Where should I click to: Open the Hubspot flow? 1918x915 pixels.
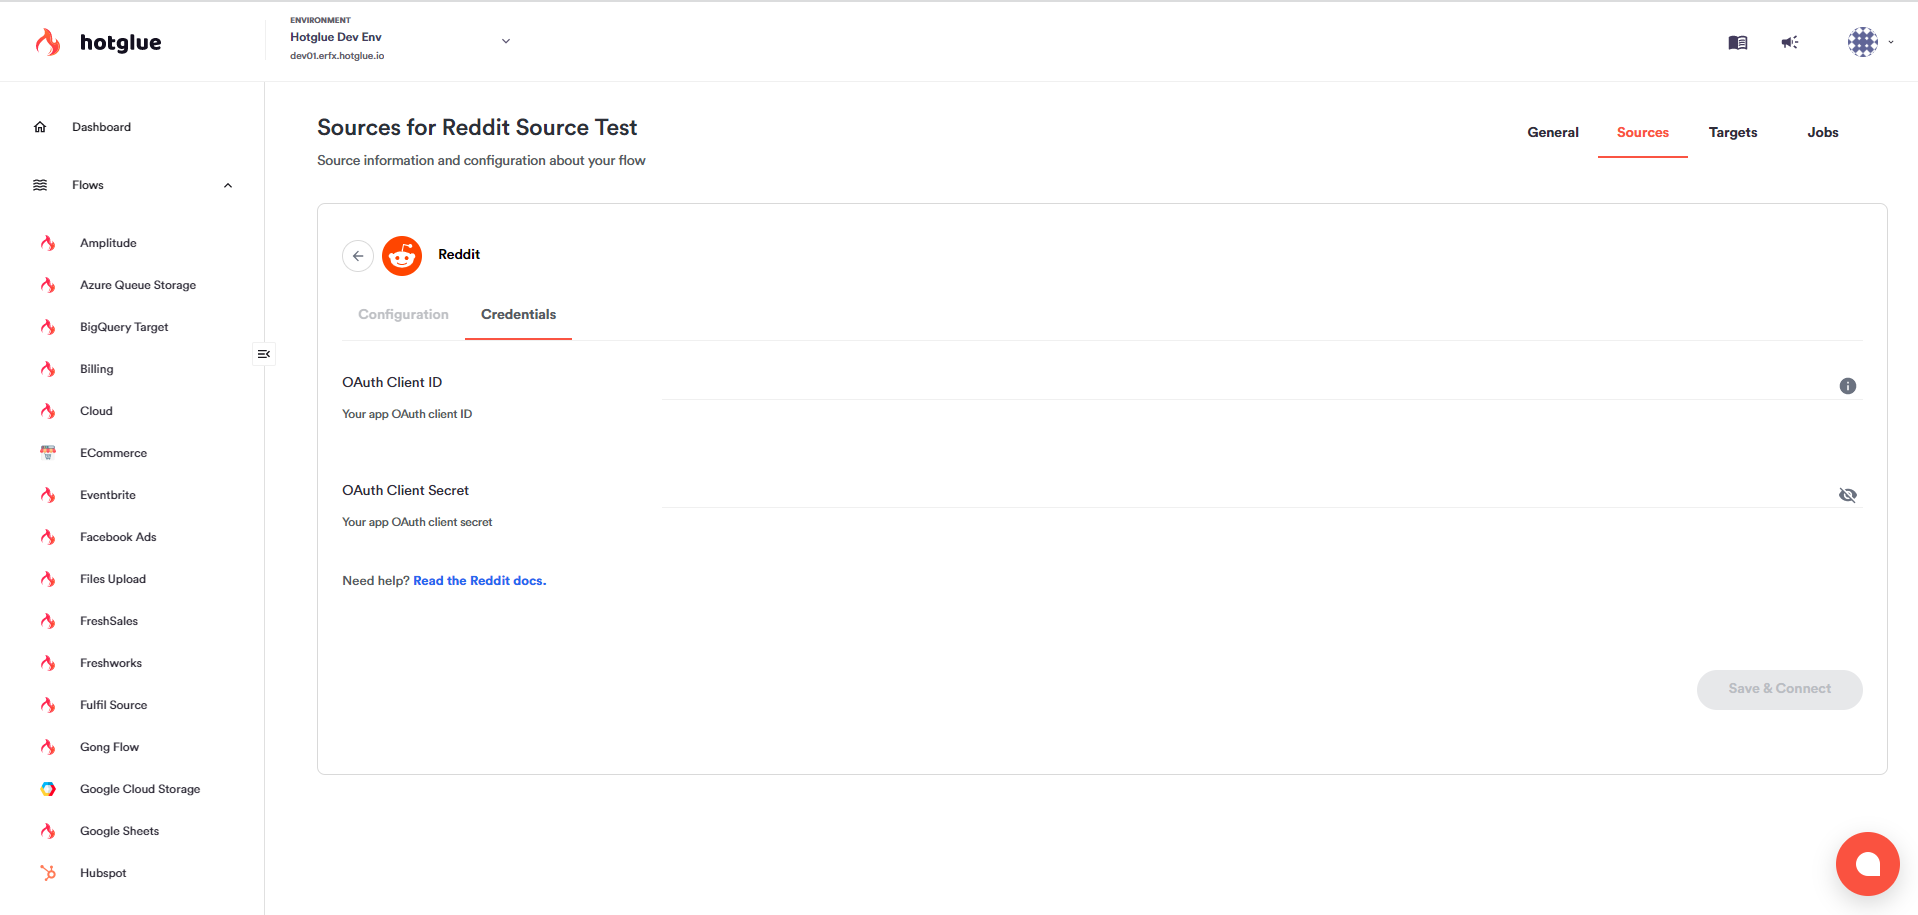tap(103, 873)
